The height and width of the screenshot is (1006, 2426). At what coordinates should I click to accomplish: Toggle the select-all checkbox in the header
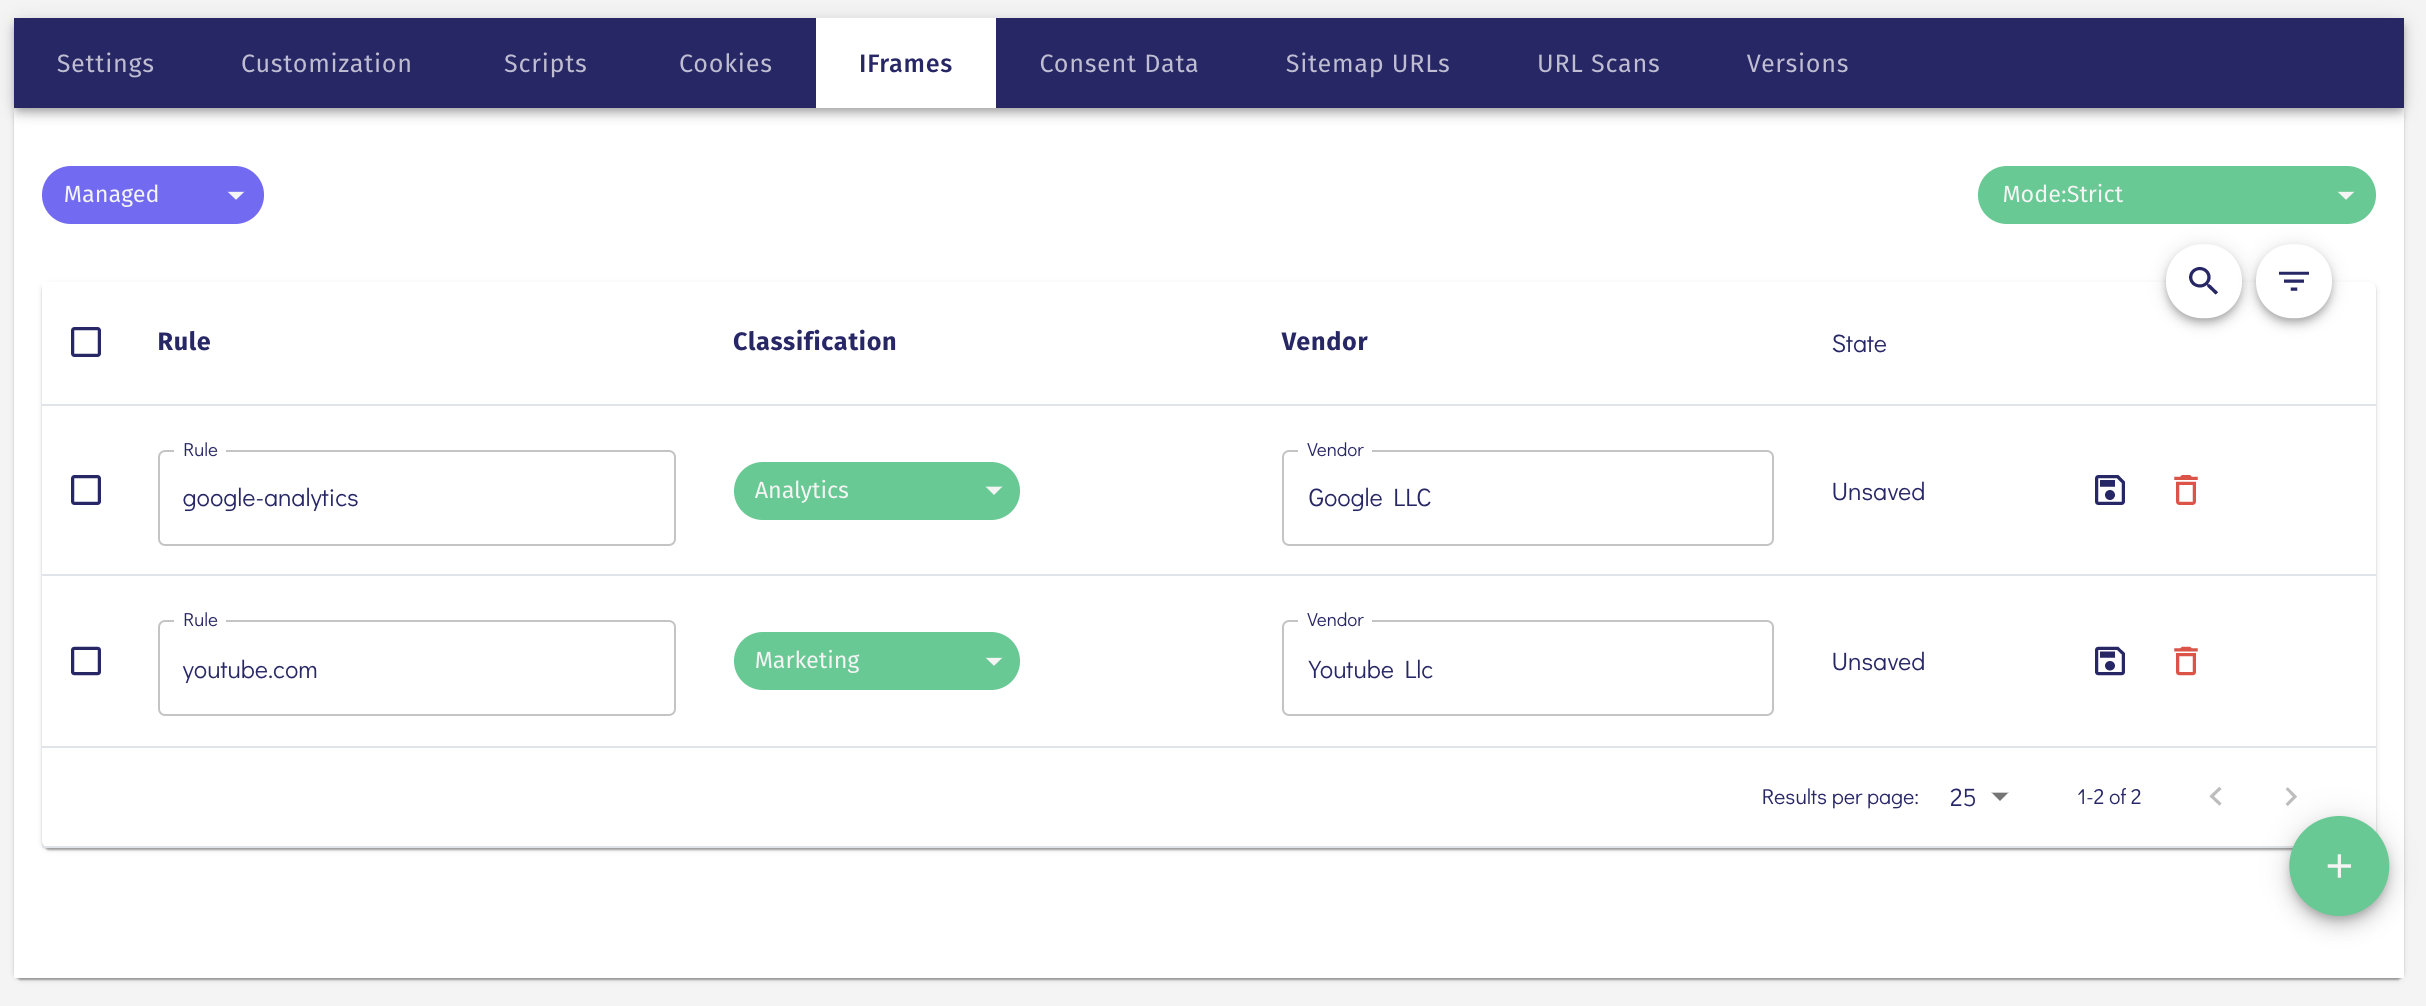tap(87, 341)
